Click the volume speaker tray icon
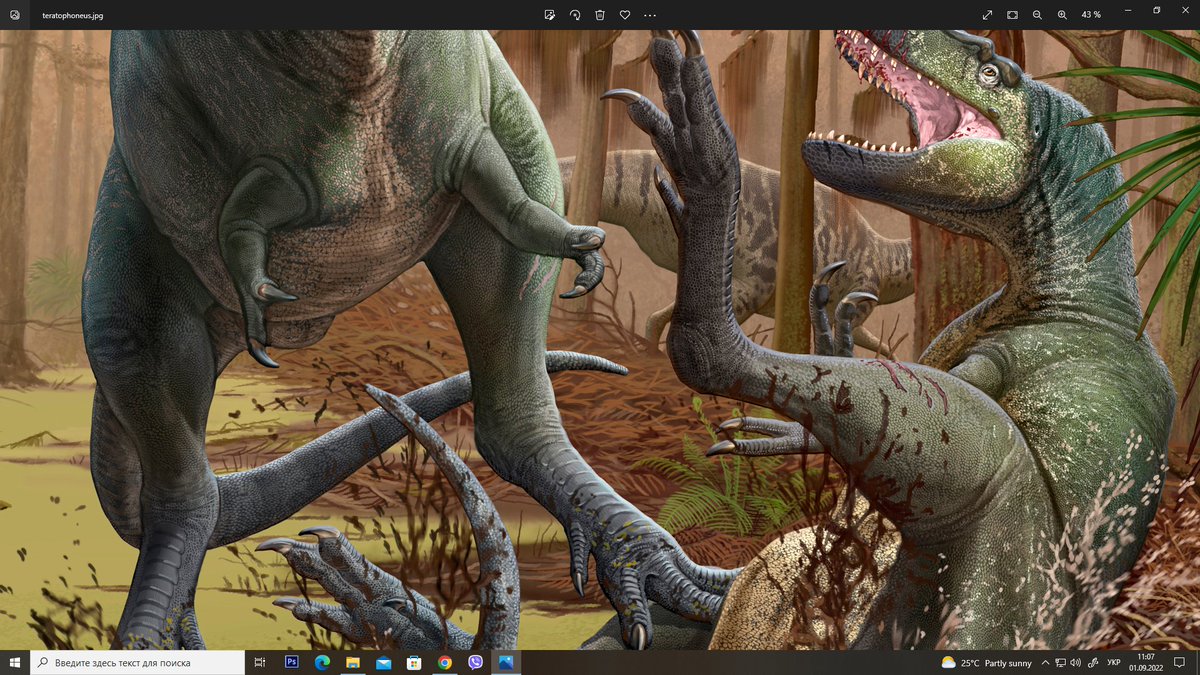 (1075, 663)
